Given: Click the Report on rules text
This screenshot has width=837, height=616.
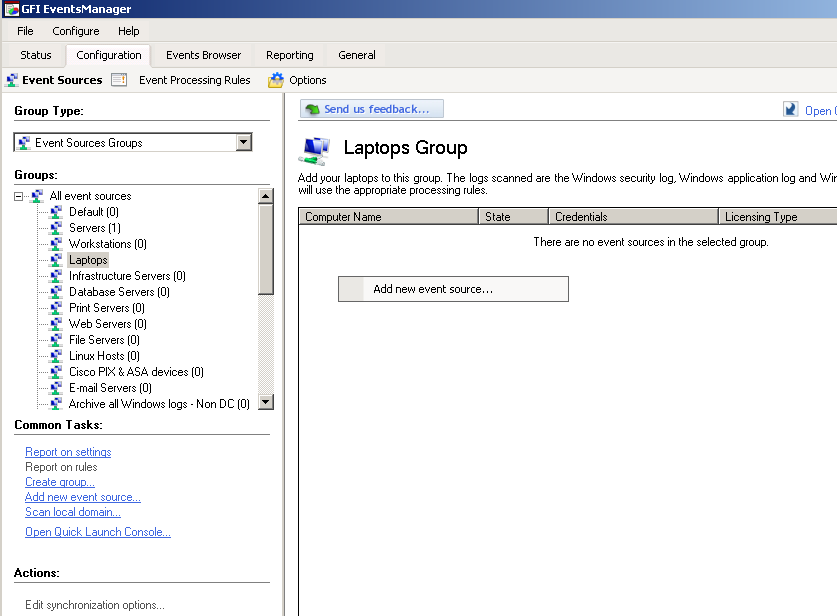Looking at the screenshot, I should (61, 467).
